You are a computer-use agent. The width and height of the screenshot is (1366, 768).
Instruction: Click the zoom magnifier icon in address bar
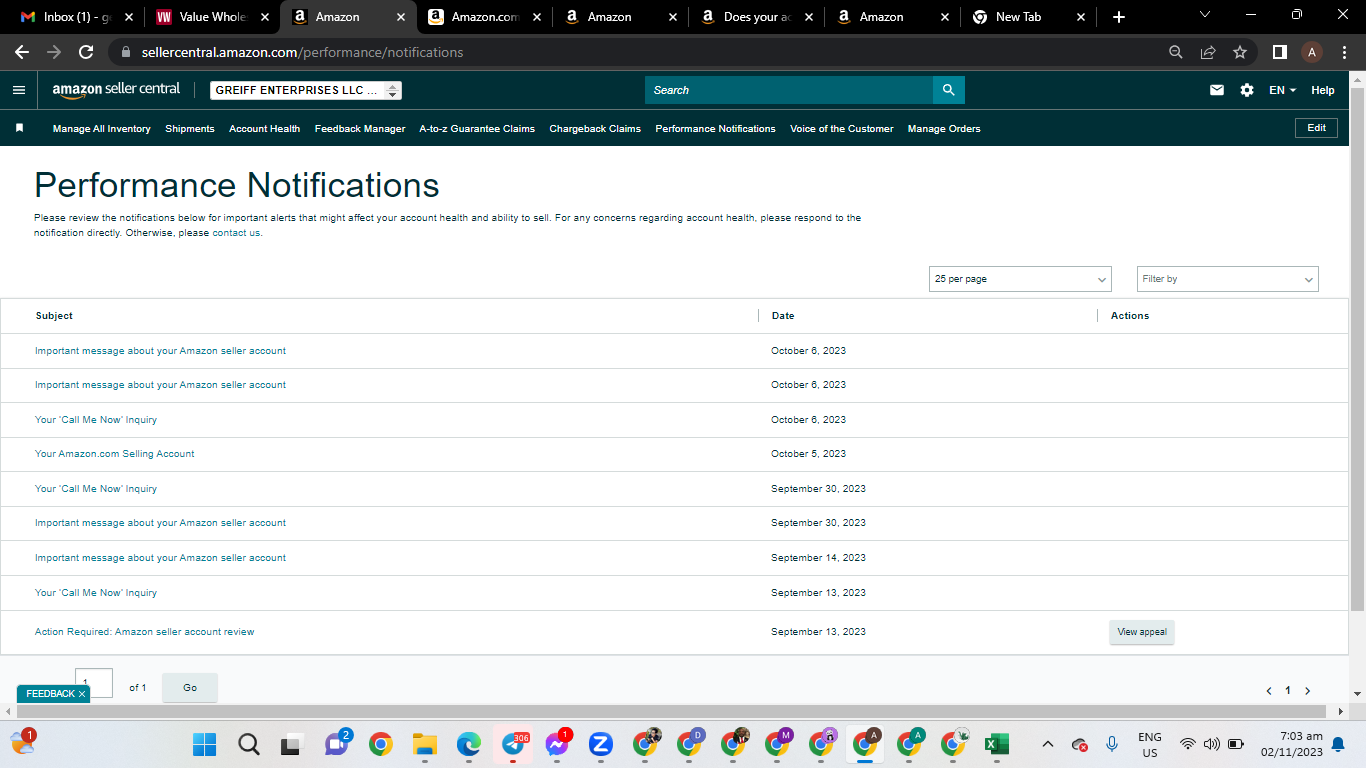pos(1176,52)
